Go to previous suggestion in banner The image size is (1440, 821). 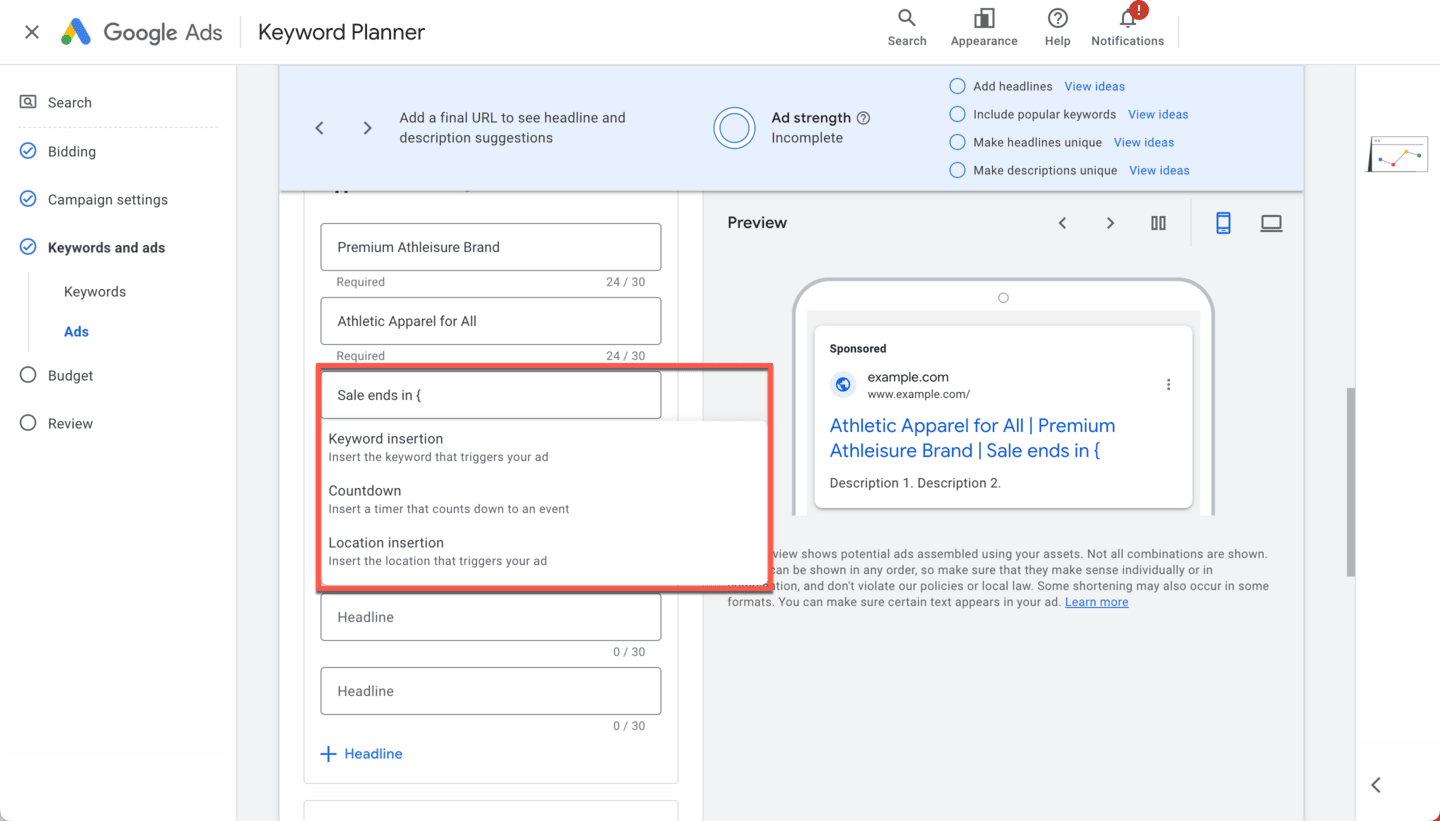[x=320, y=128]
